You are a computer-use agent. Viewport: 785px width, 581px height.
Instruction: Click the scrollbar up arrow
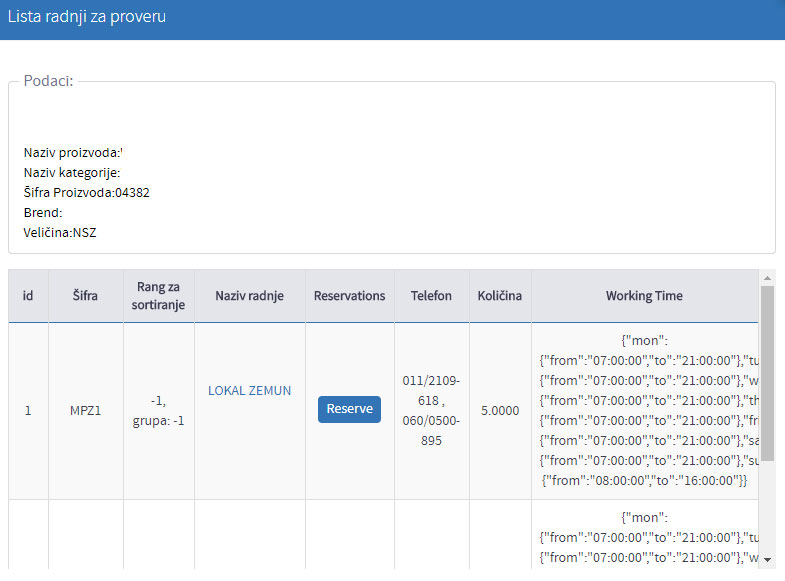767,278
